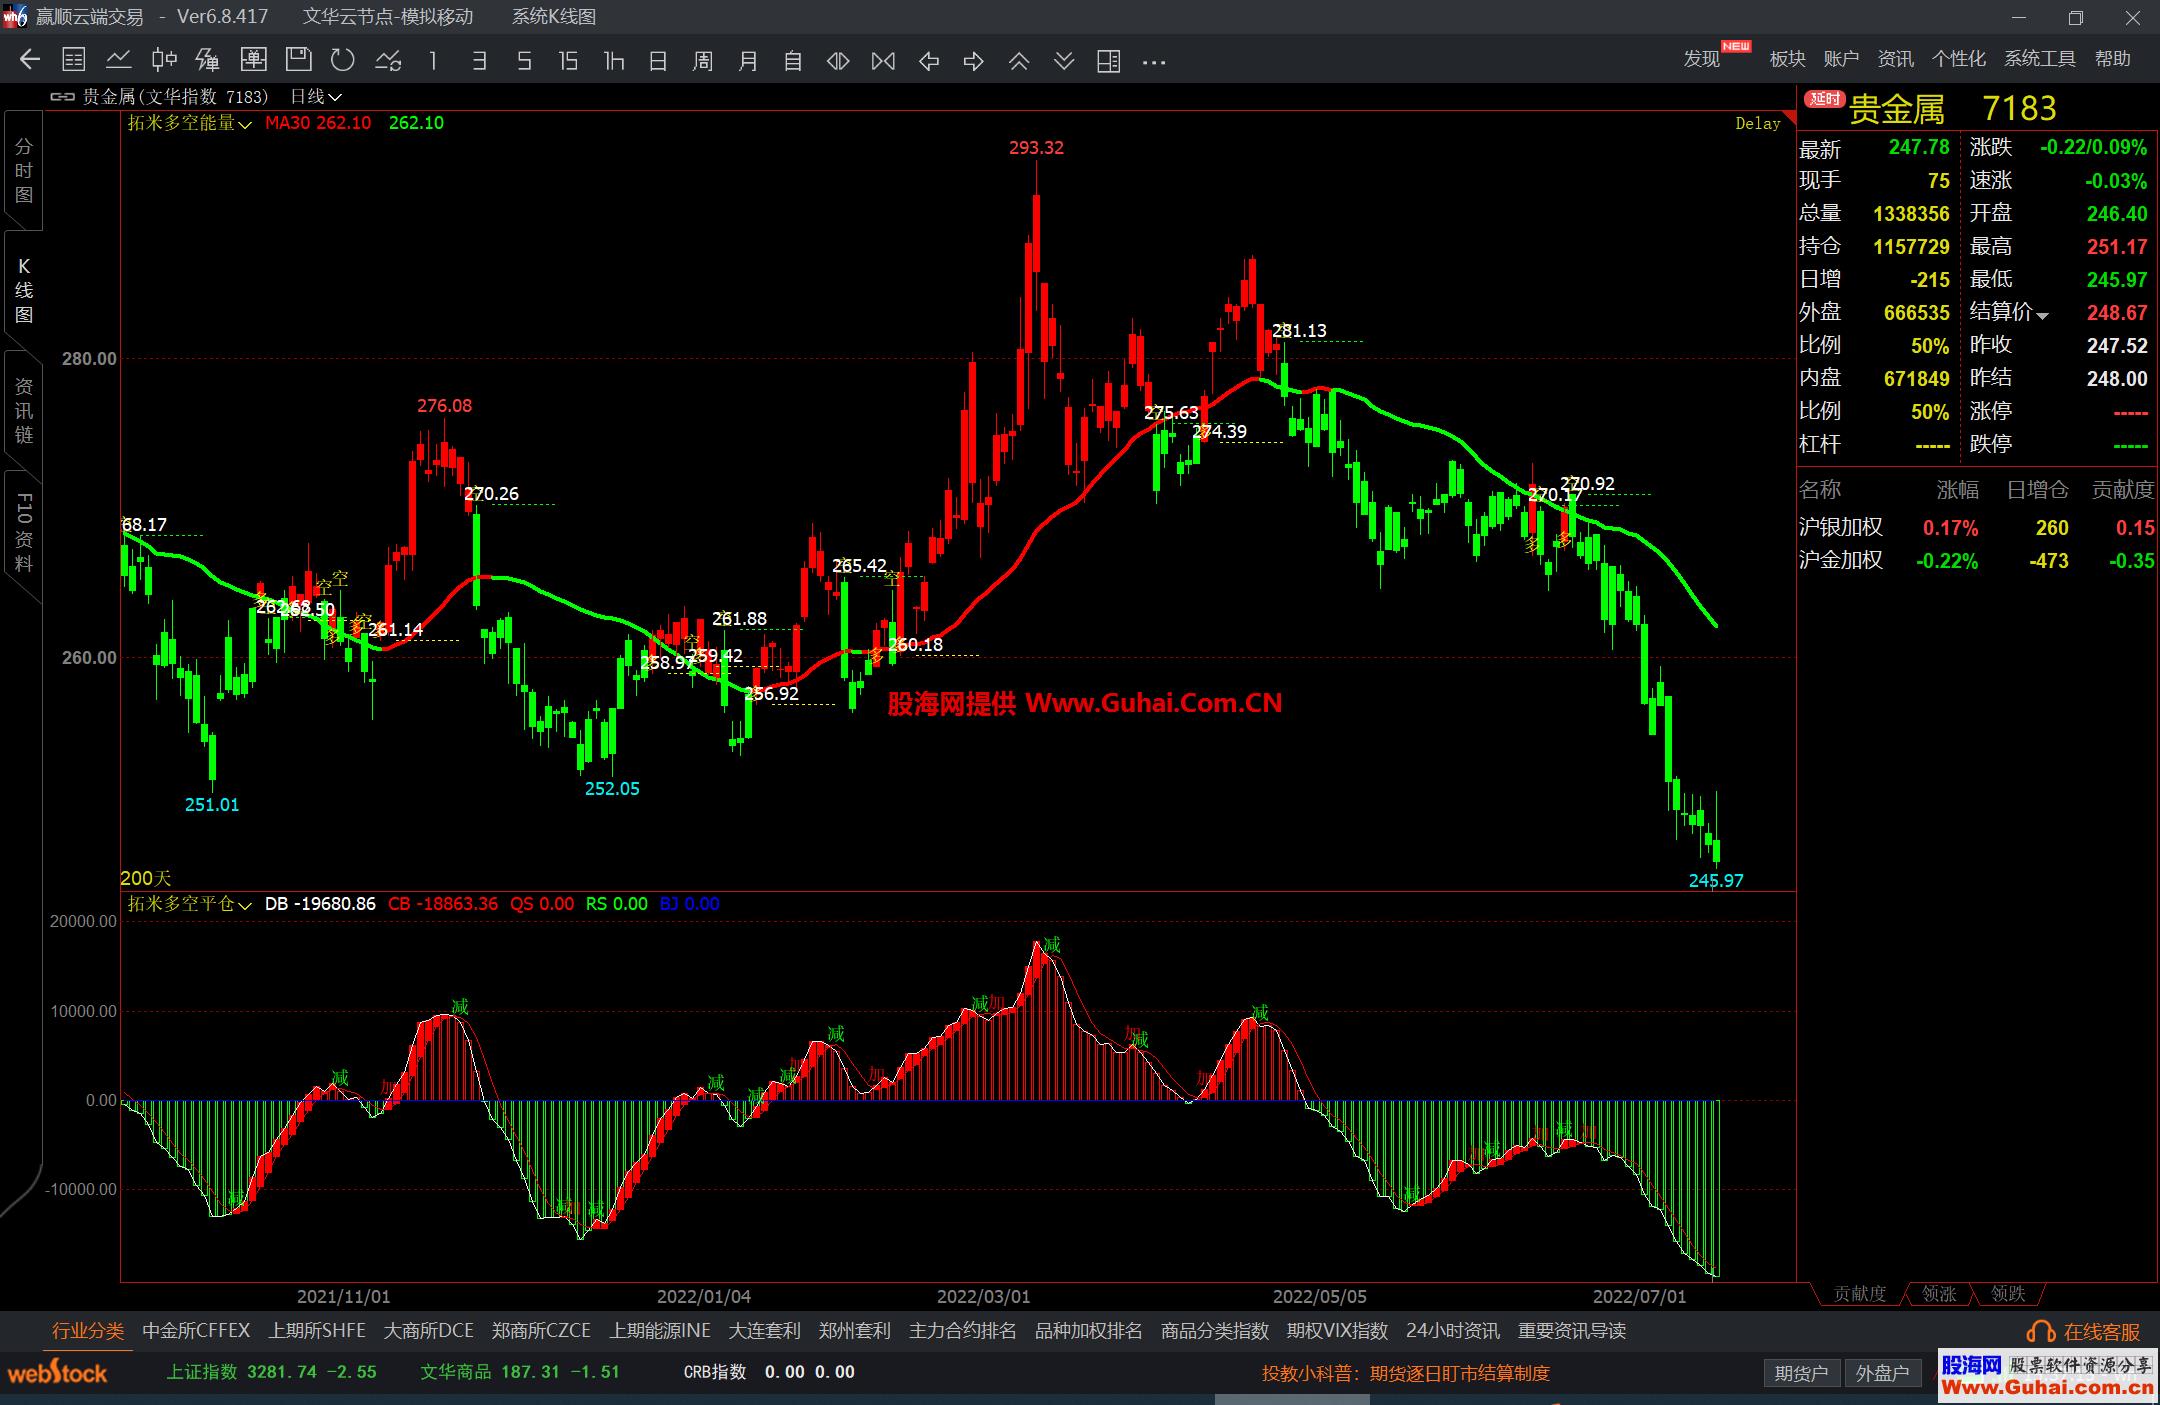
Task: Open the quote list icon
Action: click(74, 61)
